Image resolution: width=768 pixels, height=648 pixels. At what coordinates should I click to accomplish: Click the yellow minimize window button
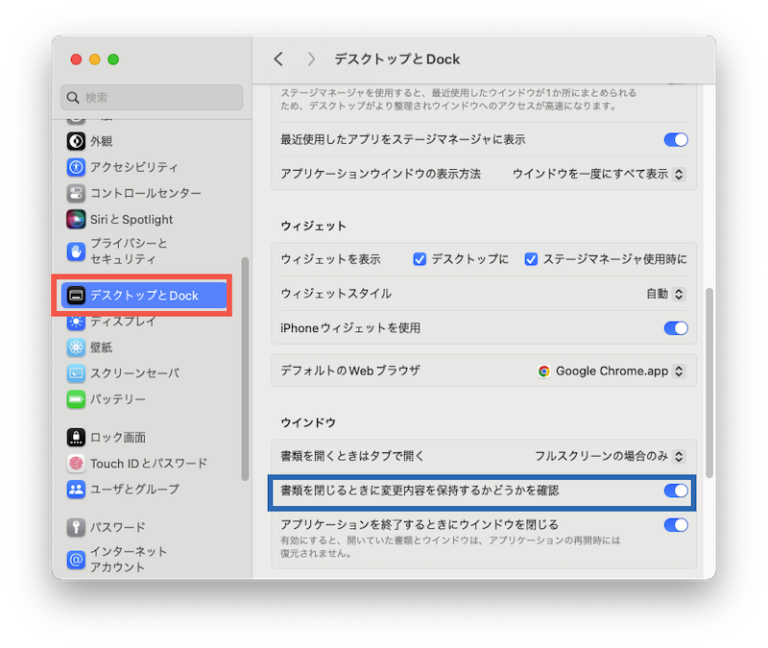(x=95, y=59)
